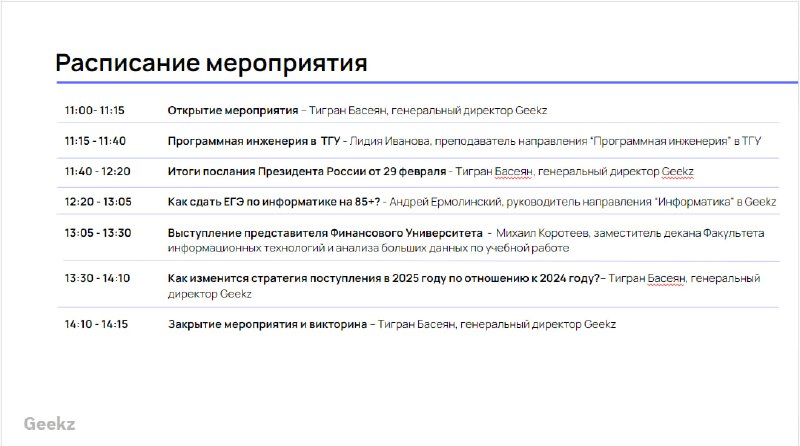Viewport: 800px width, 446px height.
Task: Select time slot '13:30 - 14:10'
Action: pos(97,278)
